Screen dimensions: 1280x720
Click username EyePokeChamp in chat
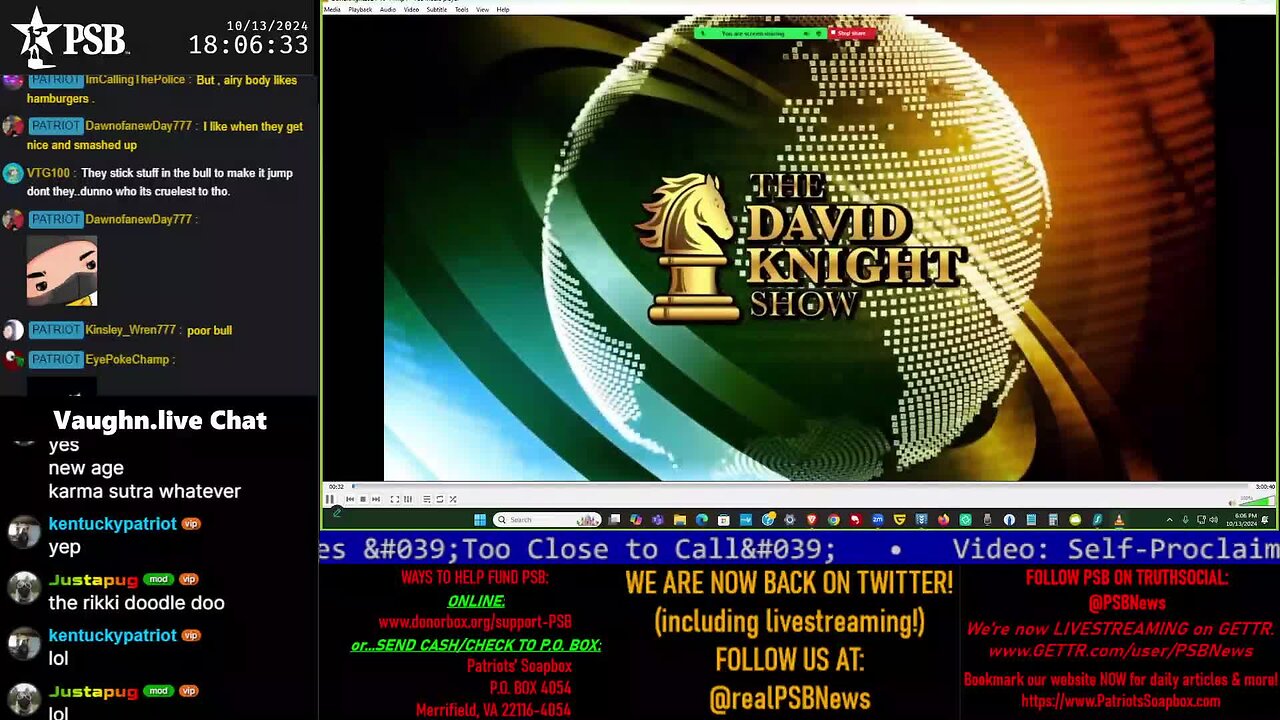click(127, 359)
